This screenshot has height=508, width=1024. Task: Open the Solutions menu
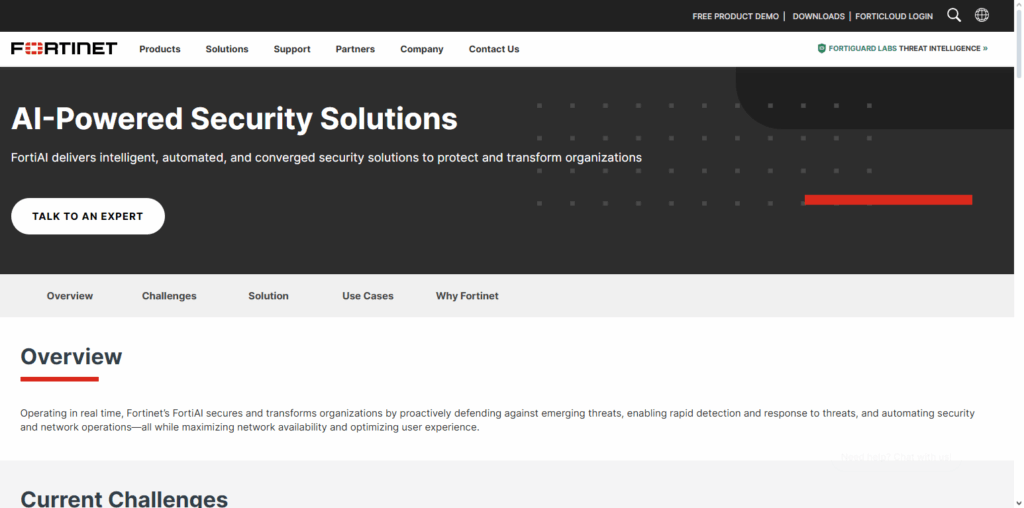pyautogui.click(x=227, y=49)
